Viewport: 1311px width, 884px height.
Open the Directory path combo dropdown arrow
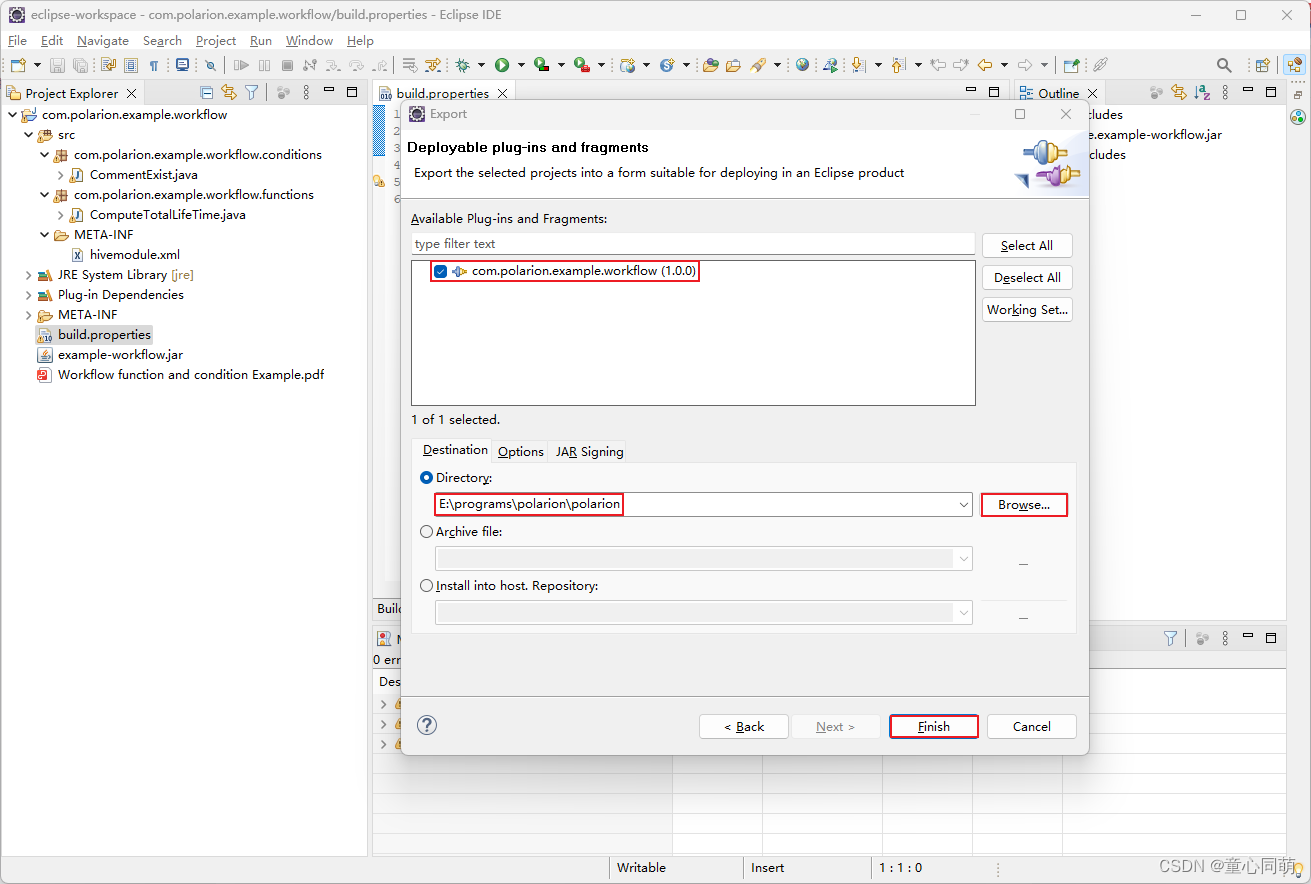pyautogui.click(x=963, y=505)
